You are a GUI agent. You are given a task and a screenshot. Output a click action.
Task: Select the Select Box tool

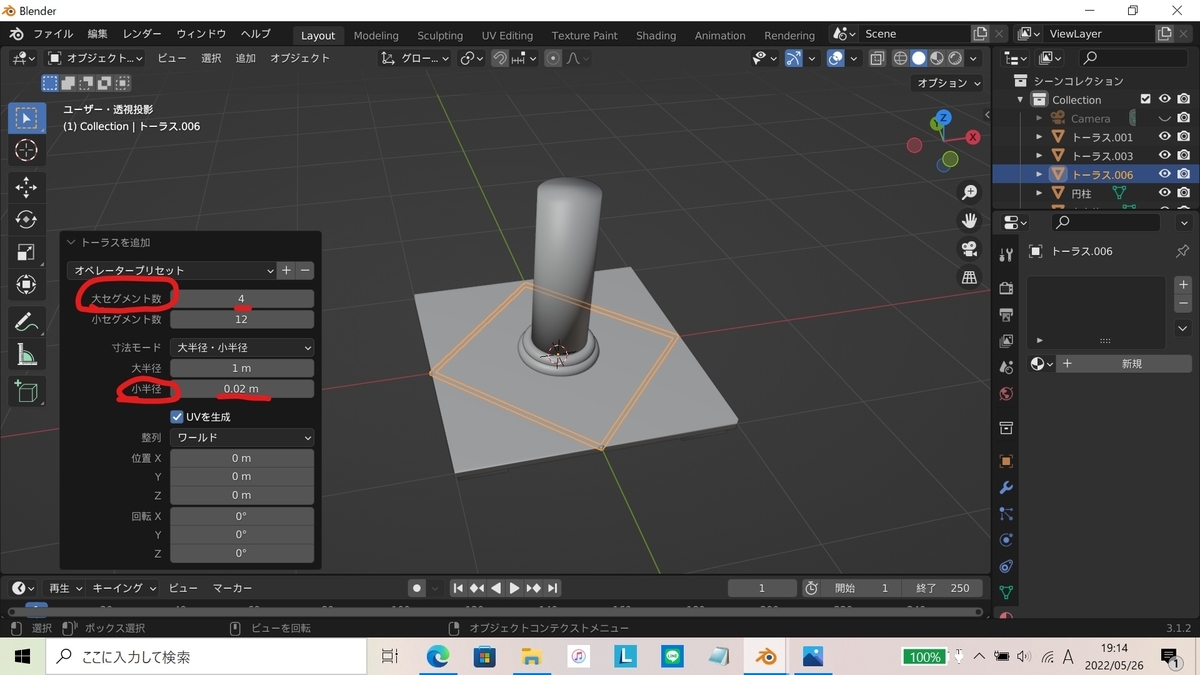pyautogui.click(x=26, y=118)
